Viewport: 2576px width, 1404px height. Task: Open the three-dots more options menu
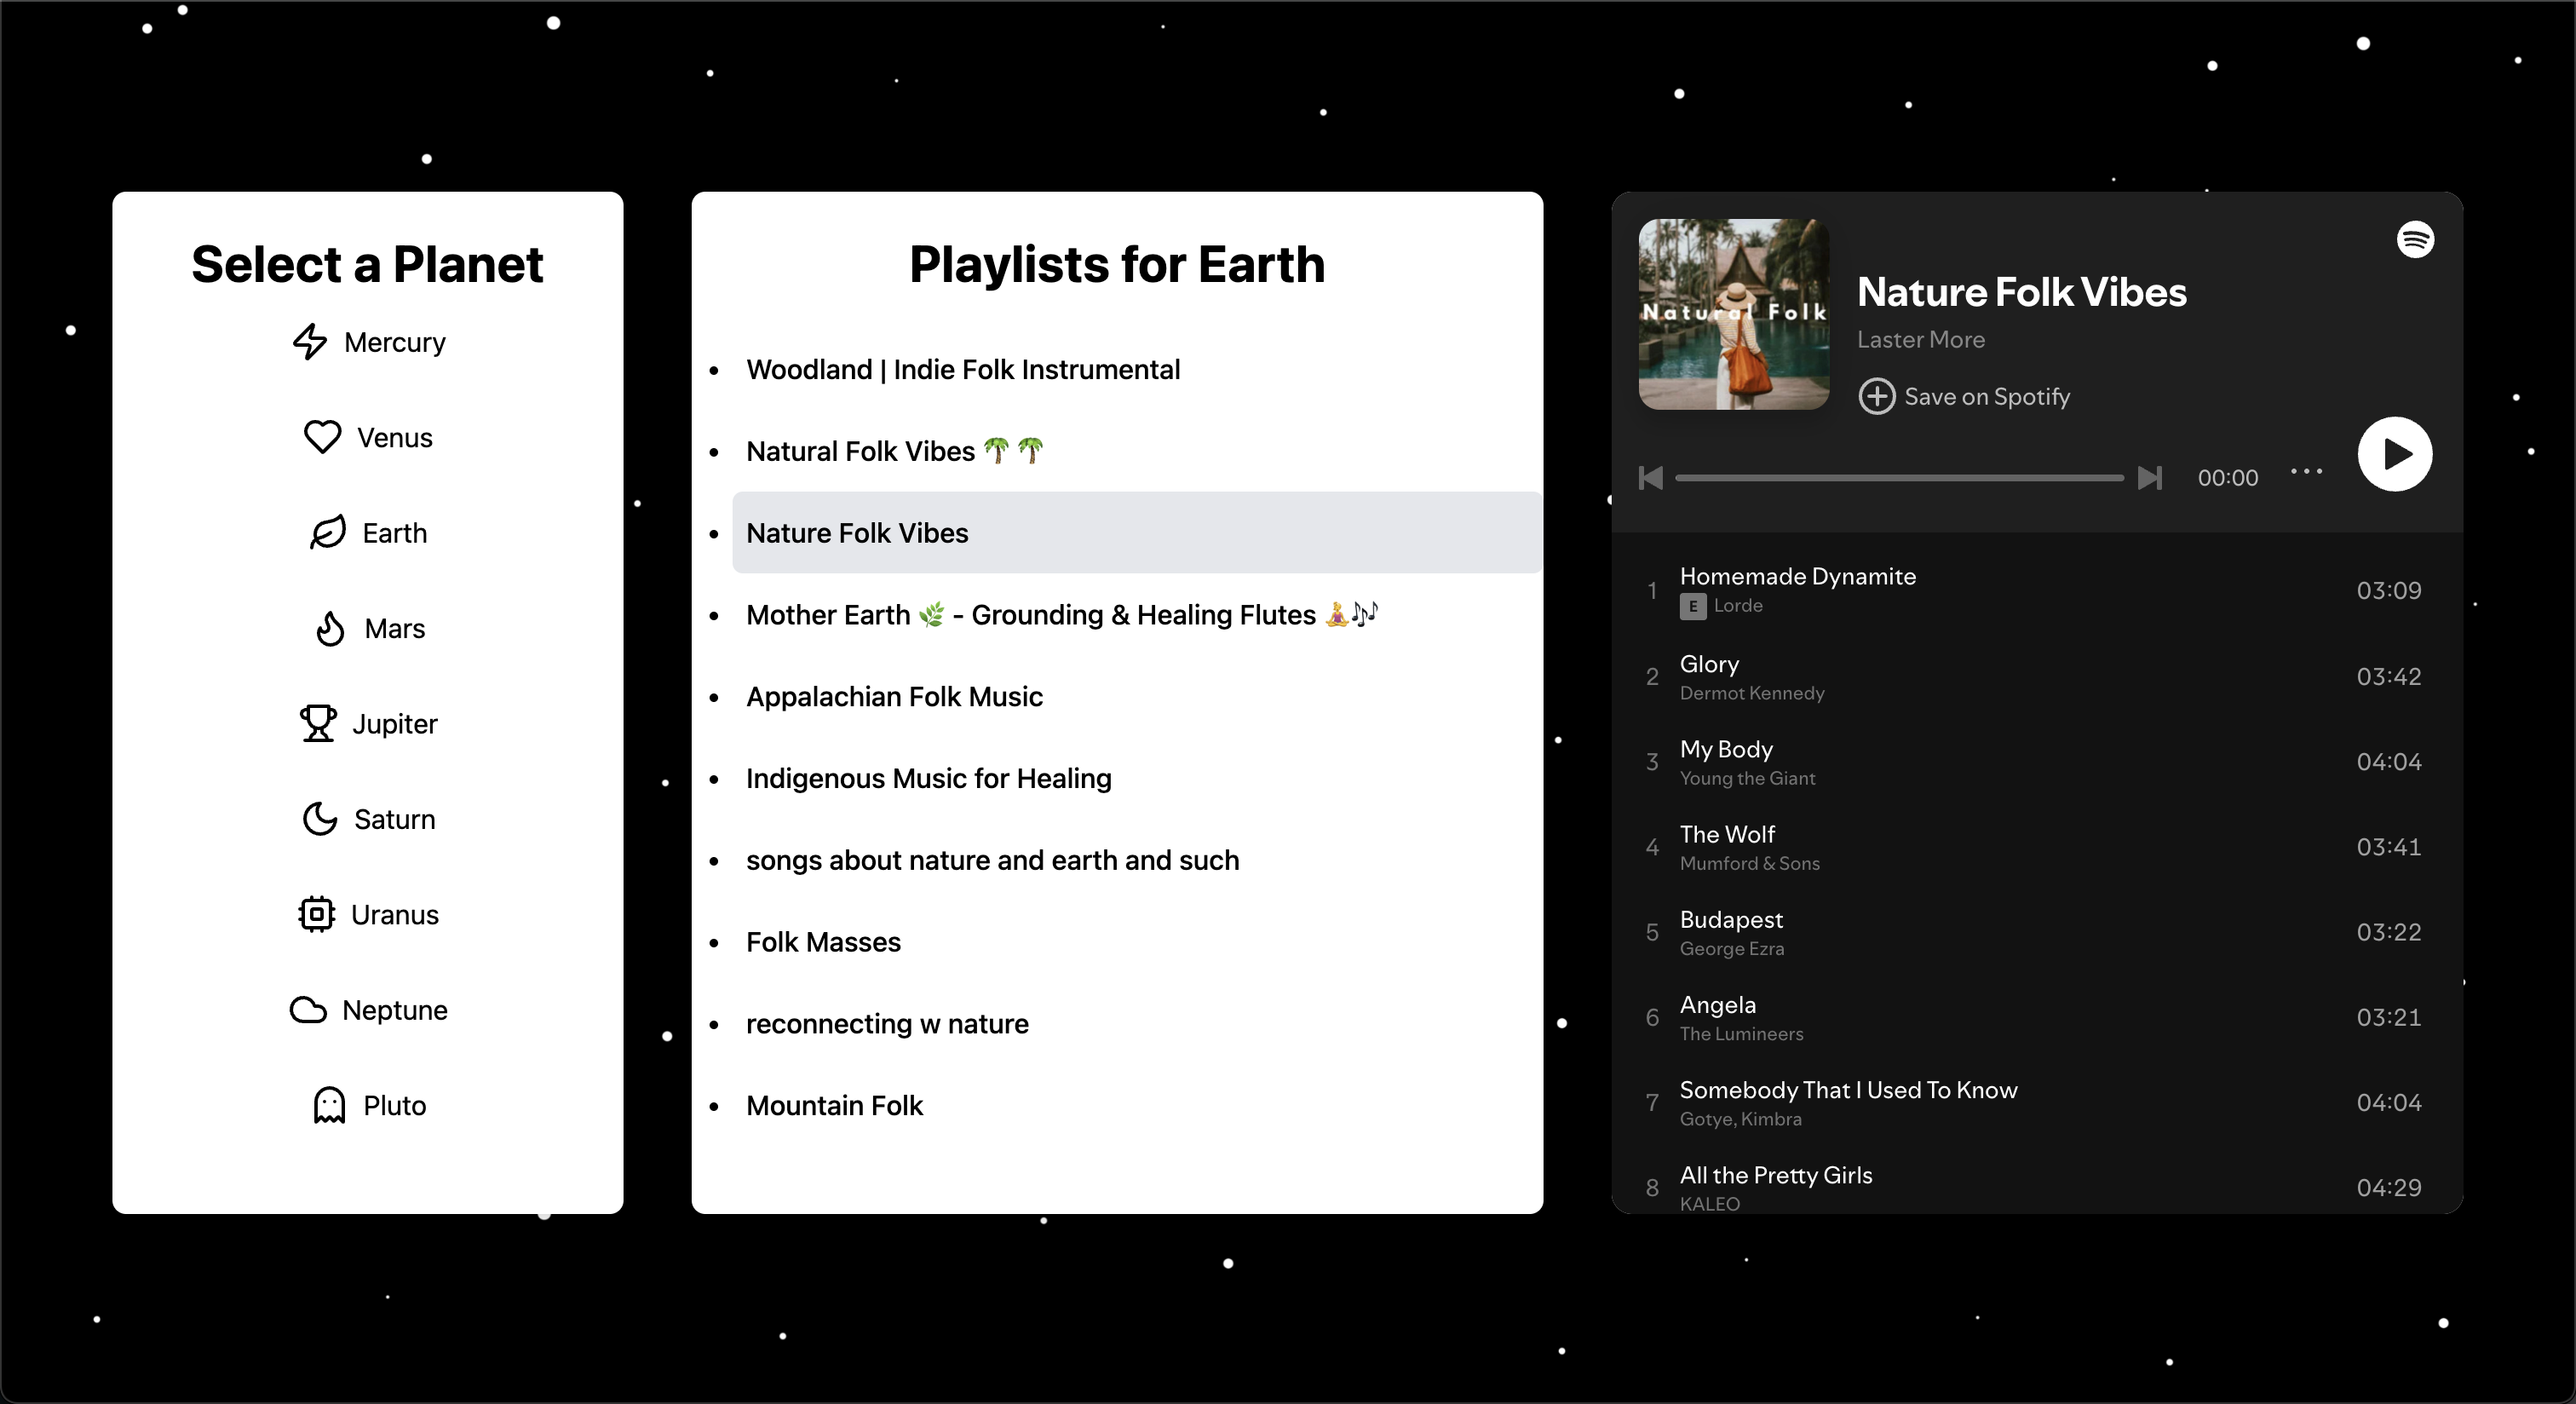pyautogui.click(x=2306, y=471)
